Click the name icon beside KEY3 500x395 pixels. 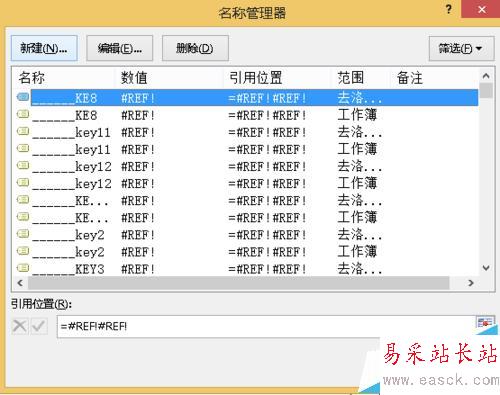click(23, 268)
